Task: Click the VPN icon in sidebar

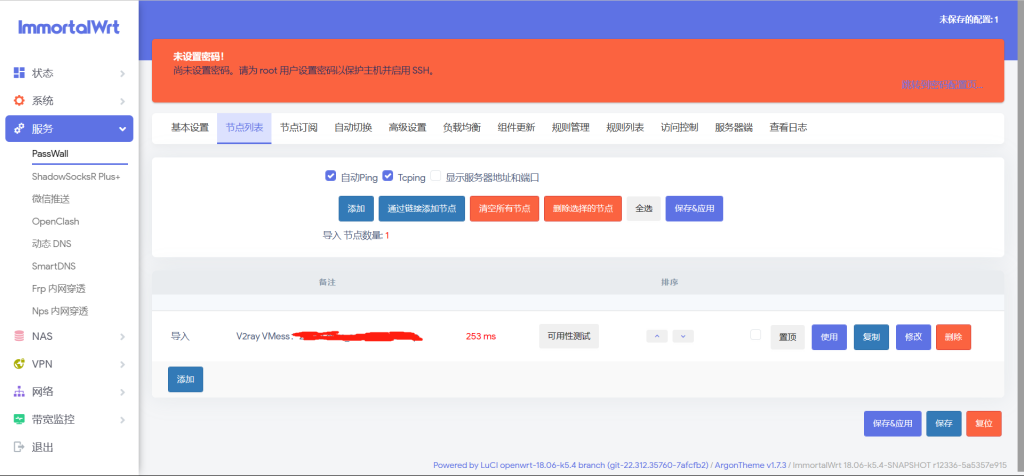Action: 19,364
